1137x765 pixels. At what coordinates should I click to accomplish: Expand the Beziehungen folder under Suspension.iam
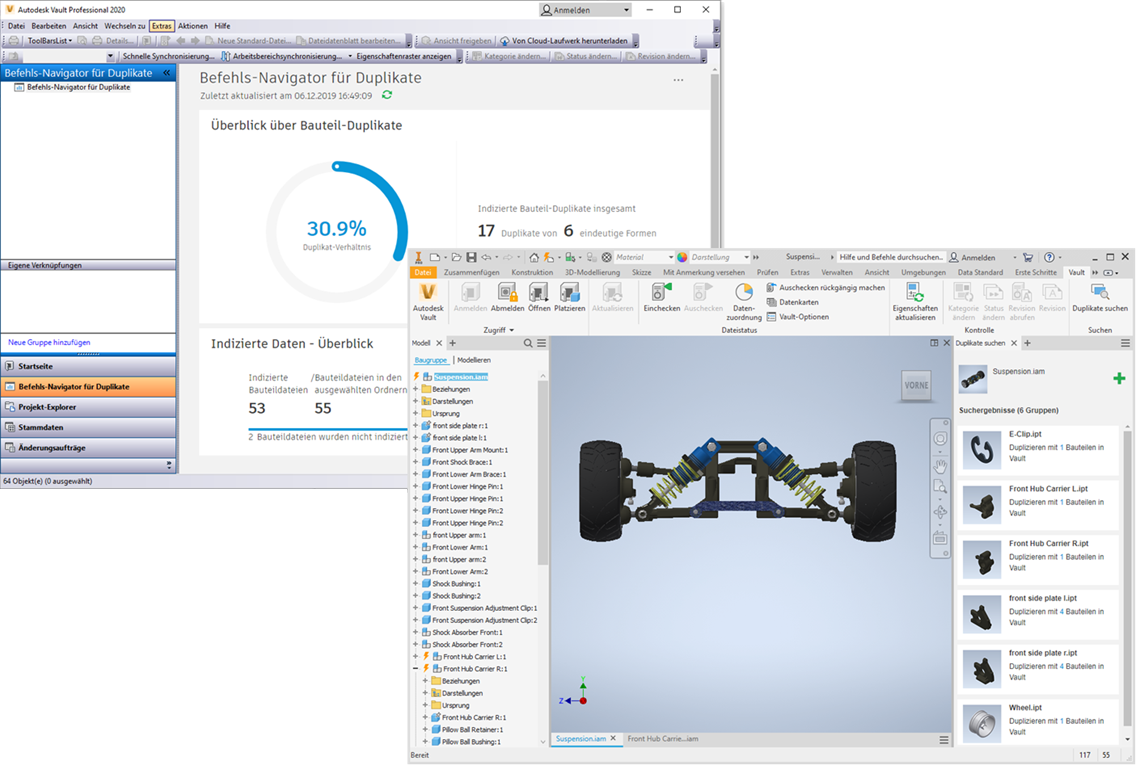(416, 389)
